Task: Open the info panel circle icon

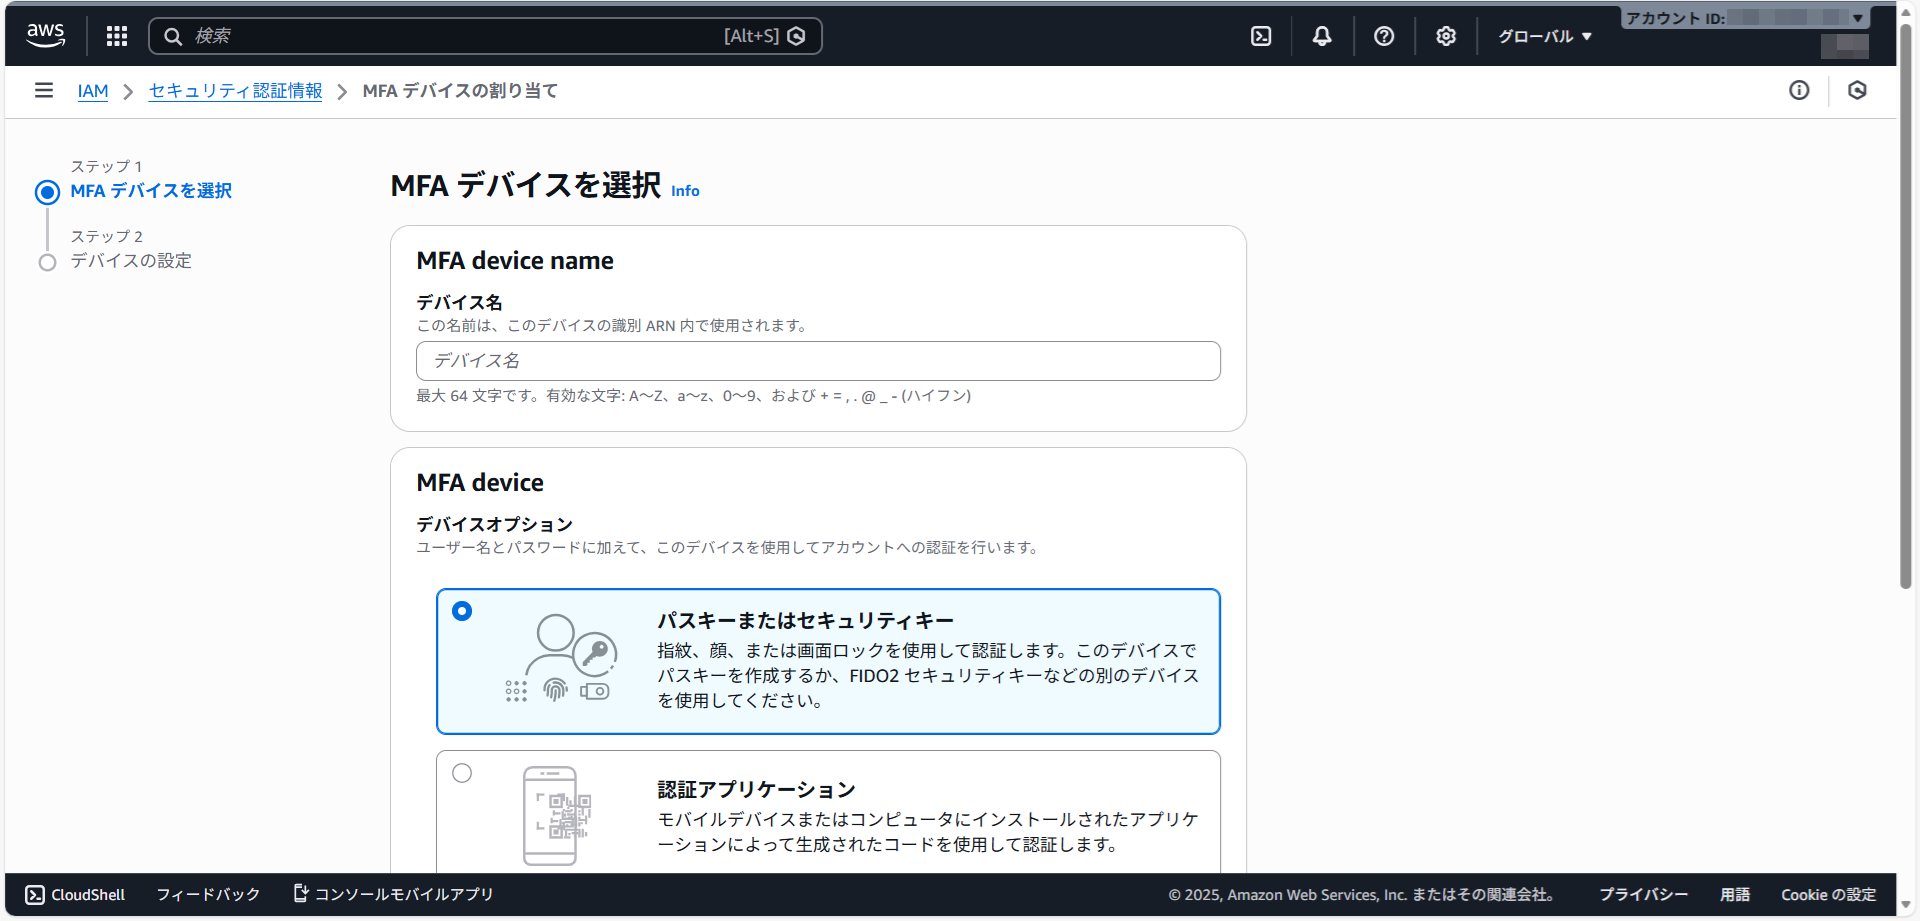Action: (1799, 91)
